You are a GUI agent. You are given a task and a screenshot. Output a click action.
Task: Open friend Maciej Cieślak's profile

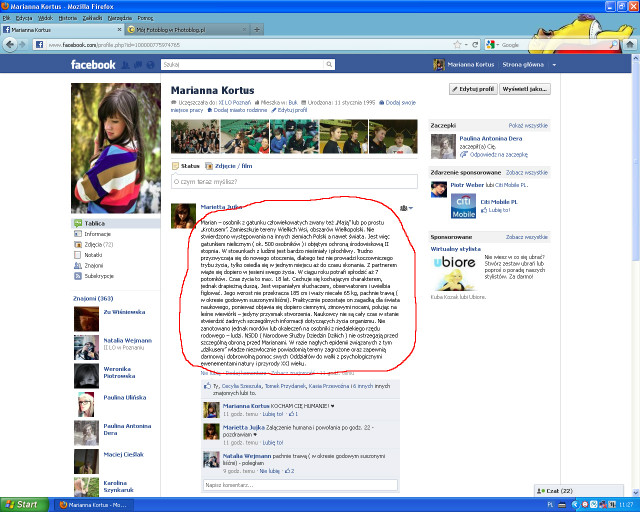123,454
